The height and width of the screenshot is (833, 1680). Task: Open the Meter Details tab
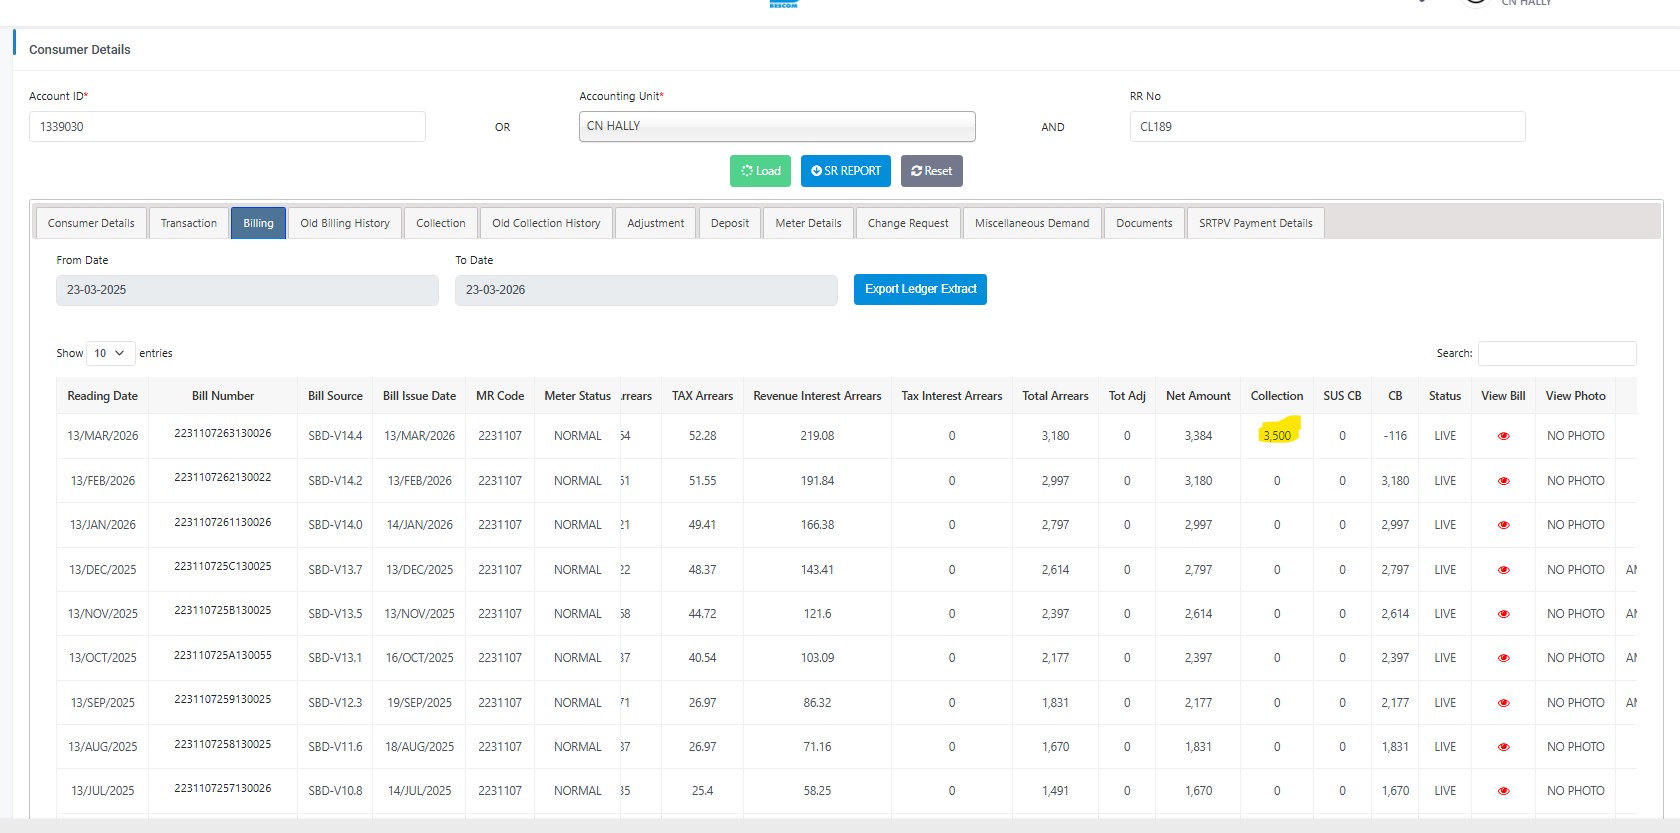coord(808,223)
